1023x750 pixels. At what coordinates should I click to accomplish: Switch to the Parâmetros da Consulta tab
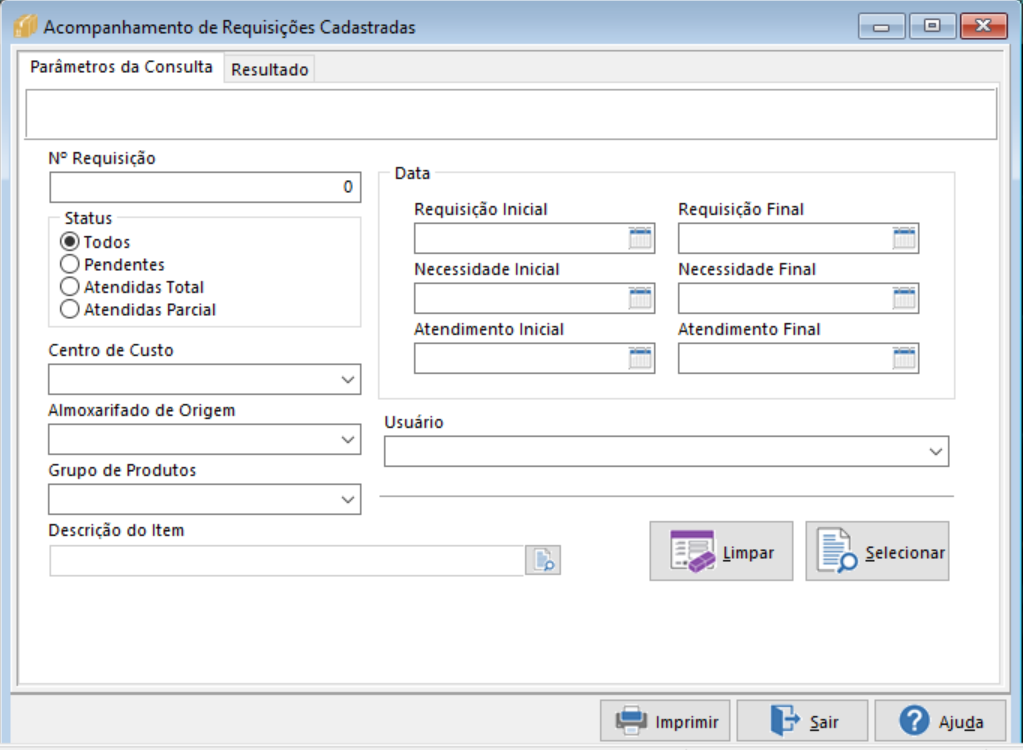tap(121, 67)
